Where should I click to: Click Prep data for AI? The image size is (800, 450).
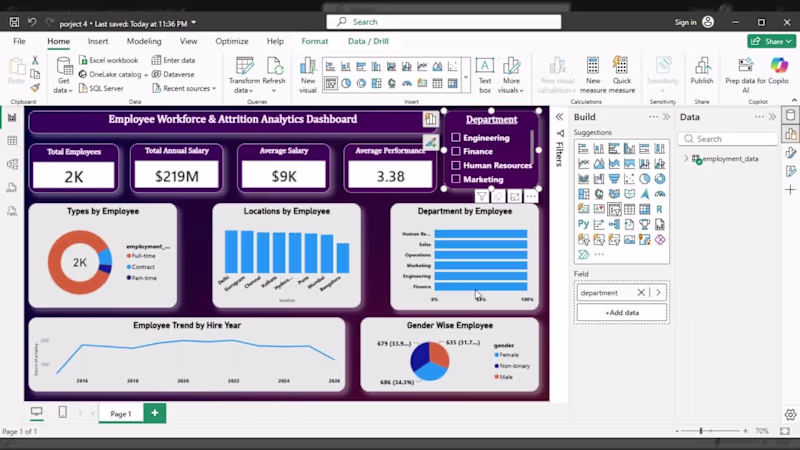(x=745, y=75)
